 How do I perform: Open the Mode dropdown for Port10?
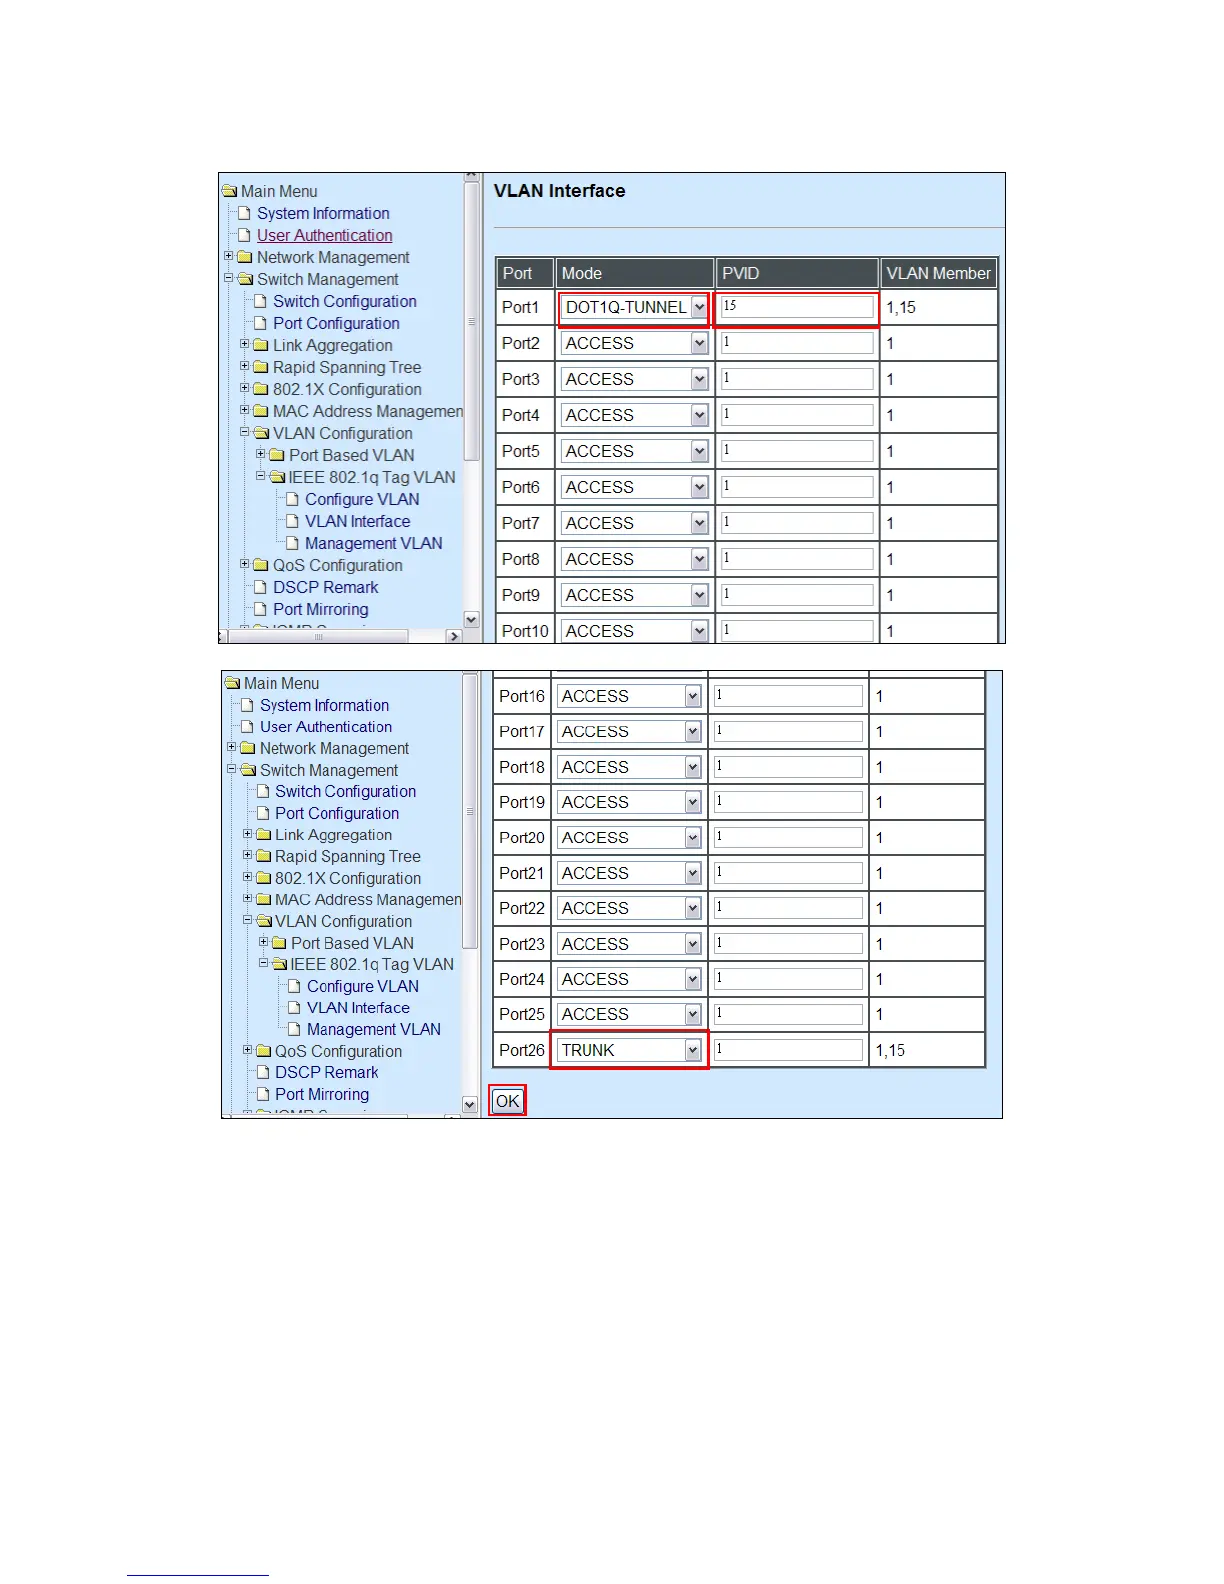click(x=635, y=632)
